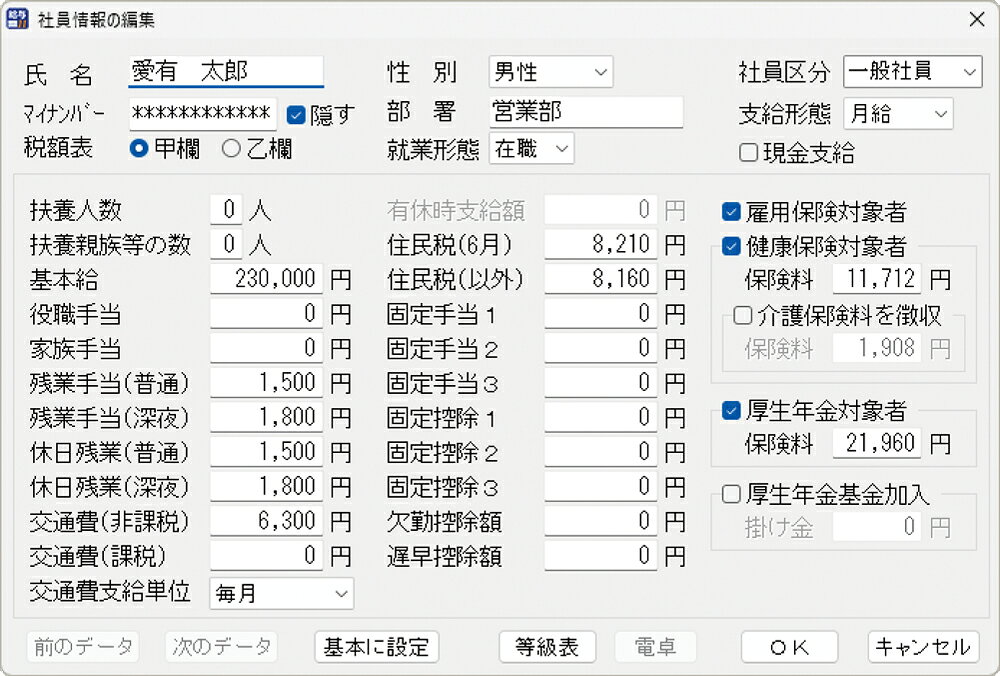Open the 性別 dropdown
This screenshot has height=676, width=1000.
click(550, 72)
